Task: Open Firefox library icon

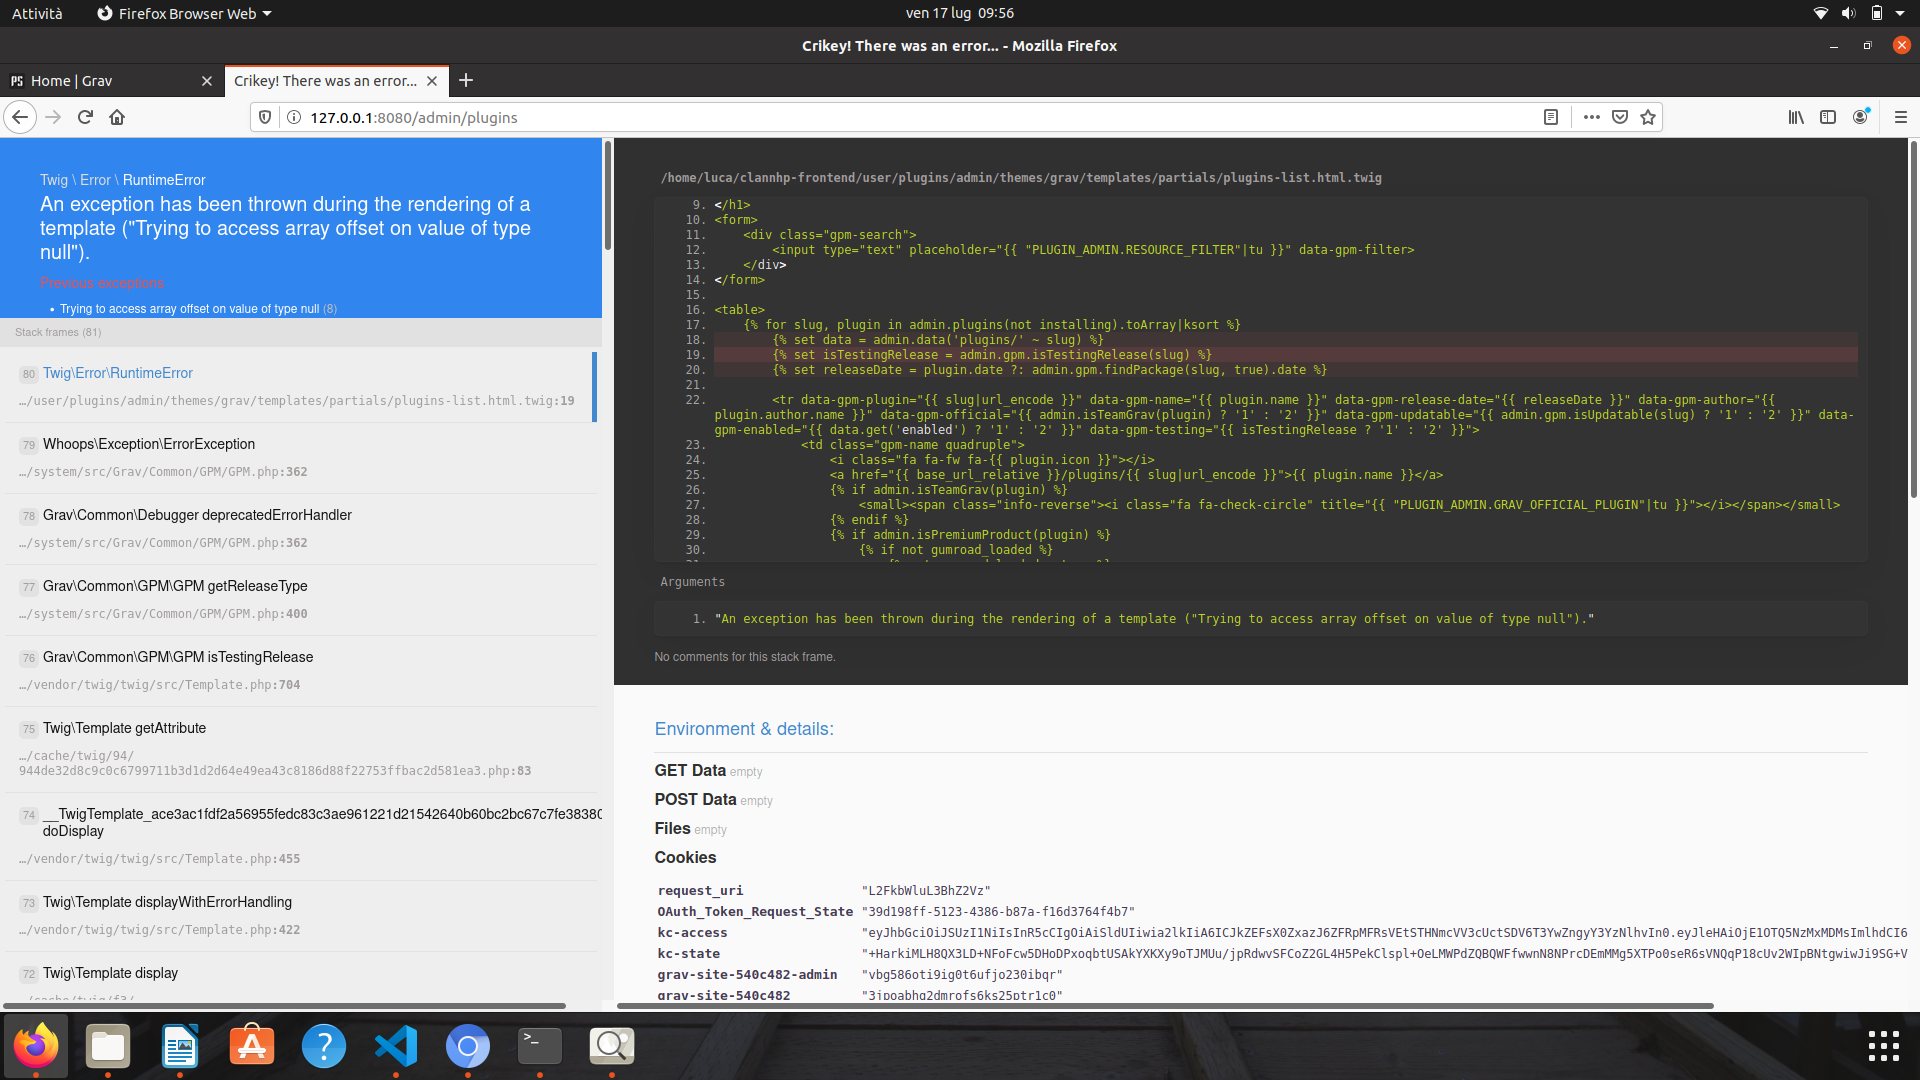Action: pyautogui.click(x=1796, y=117)
